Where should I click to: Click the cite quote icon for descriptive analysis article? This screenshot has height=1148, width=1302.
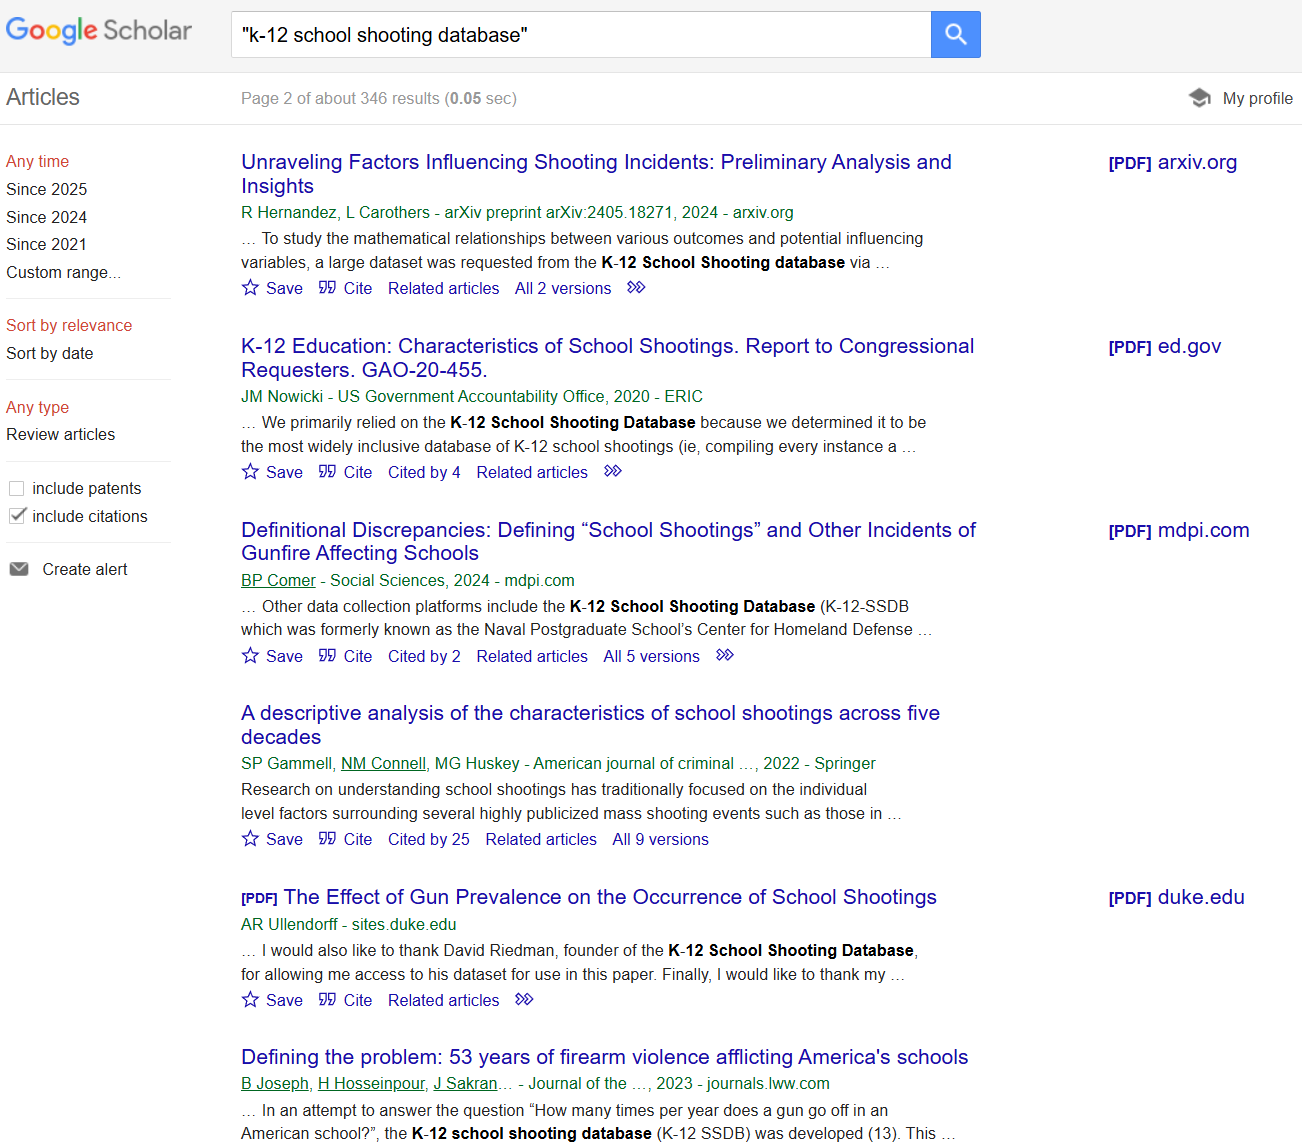click(327, 839)
